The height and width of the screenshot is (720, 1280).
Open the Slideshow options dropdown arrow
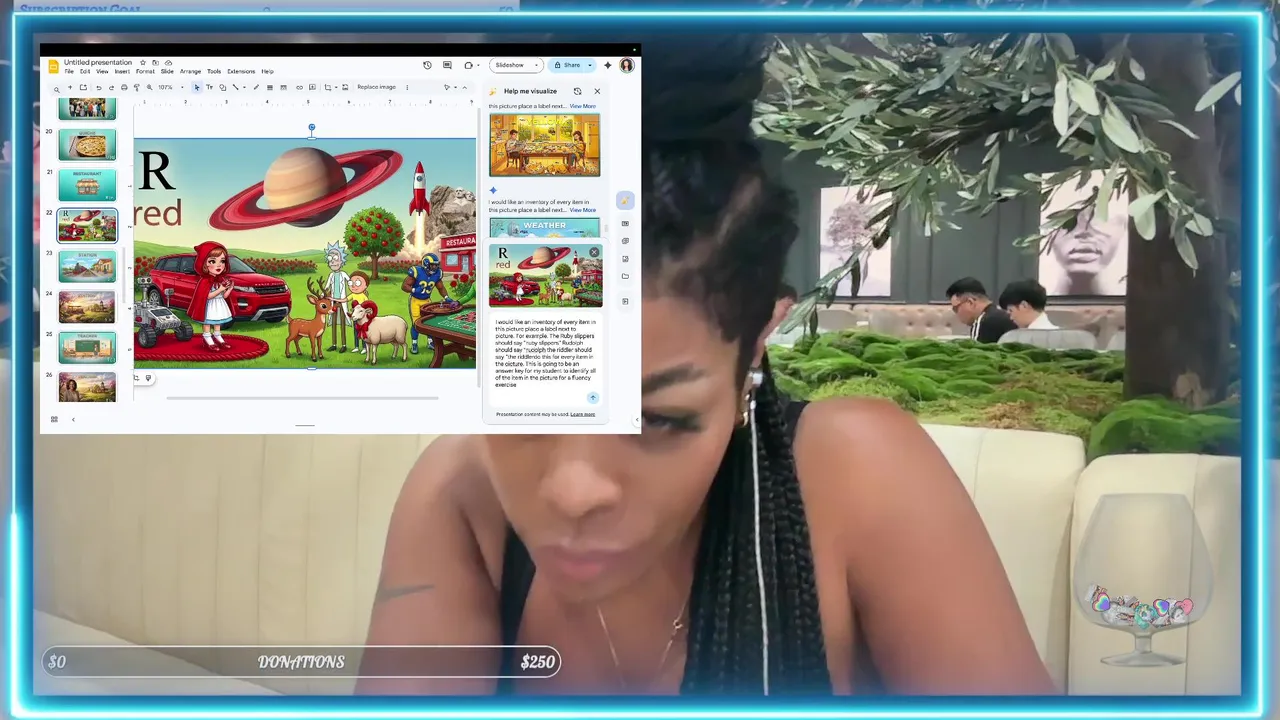click(x=536, y=65)
